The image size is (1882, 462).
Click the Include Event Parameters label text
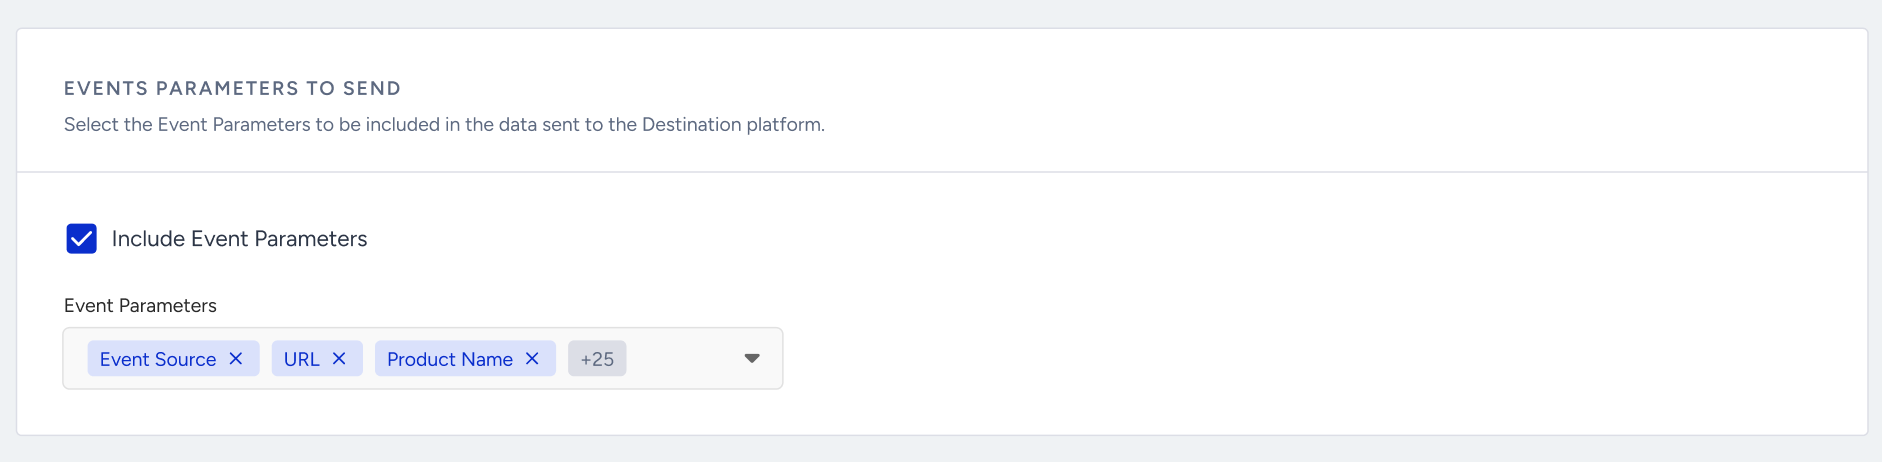click(x=239, y=239)
